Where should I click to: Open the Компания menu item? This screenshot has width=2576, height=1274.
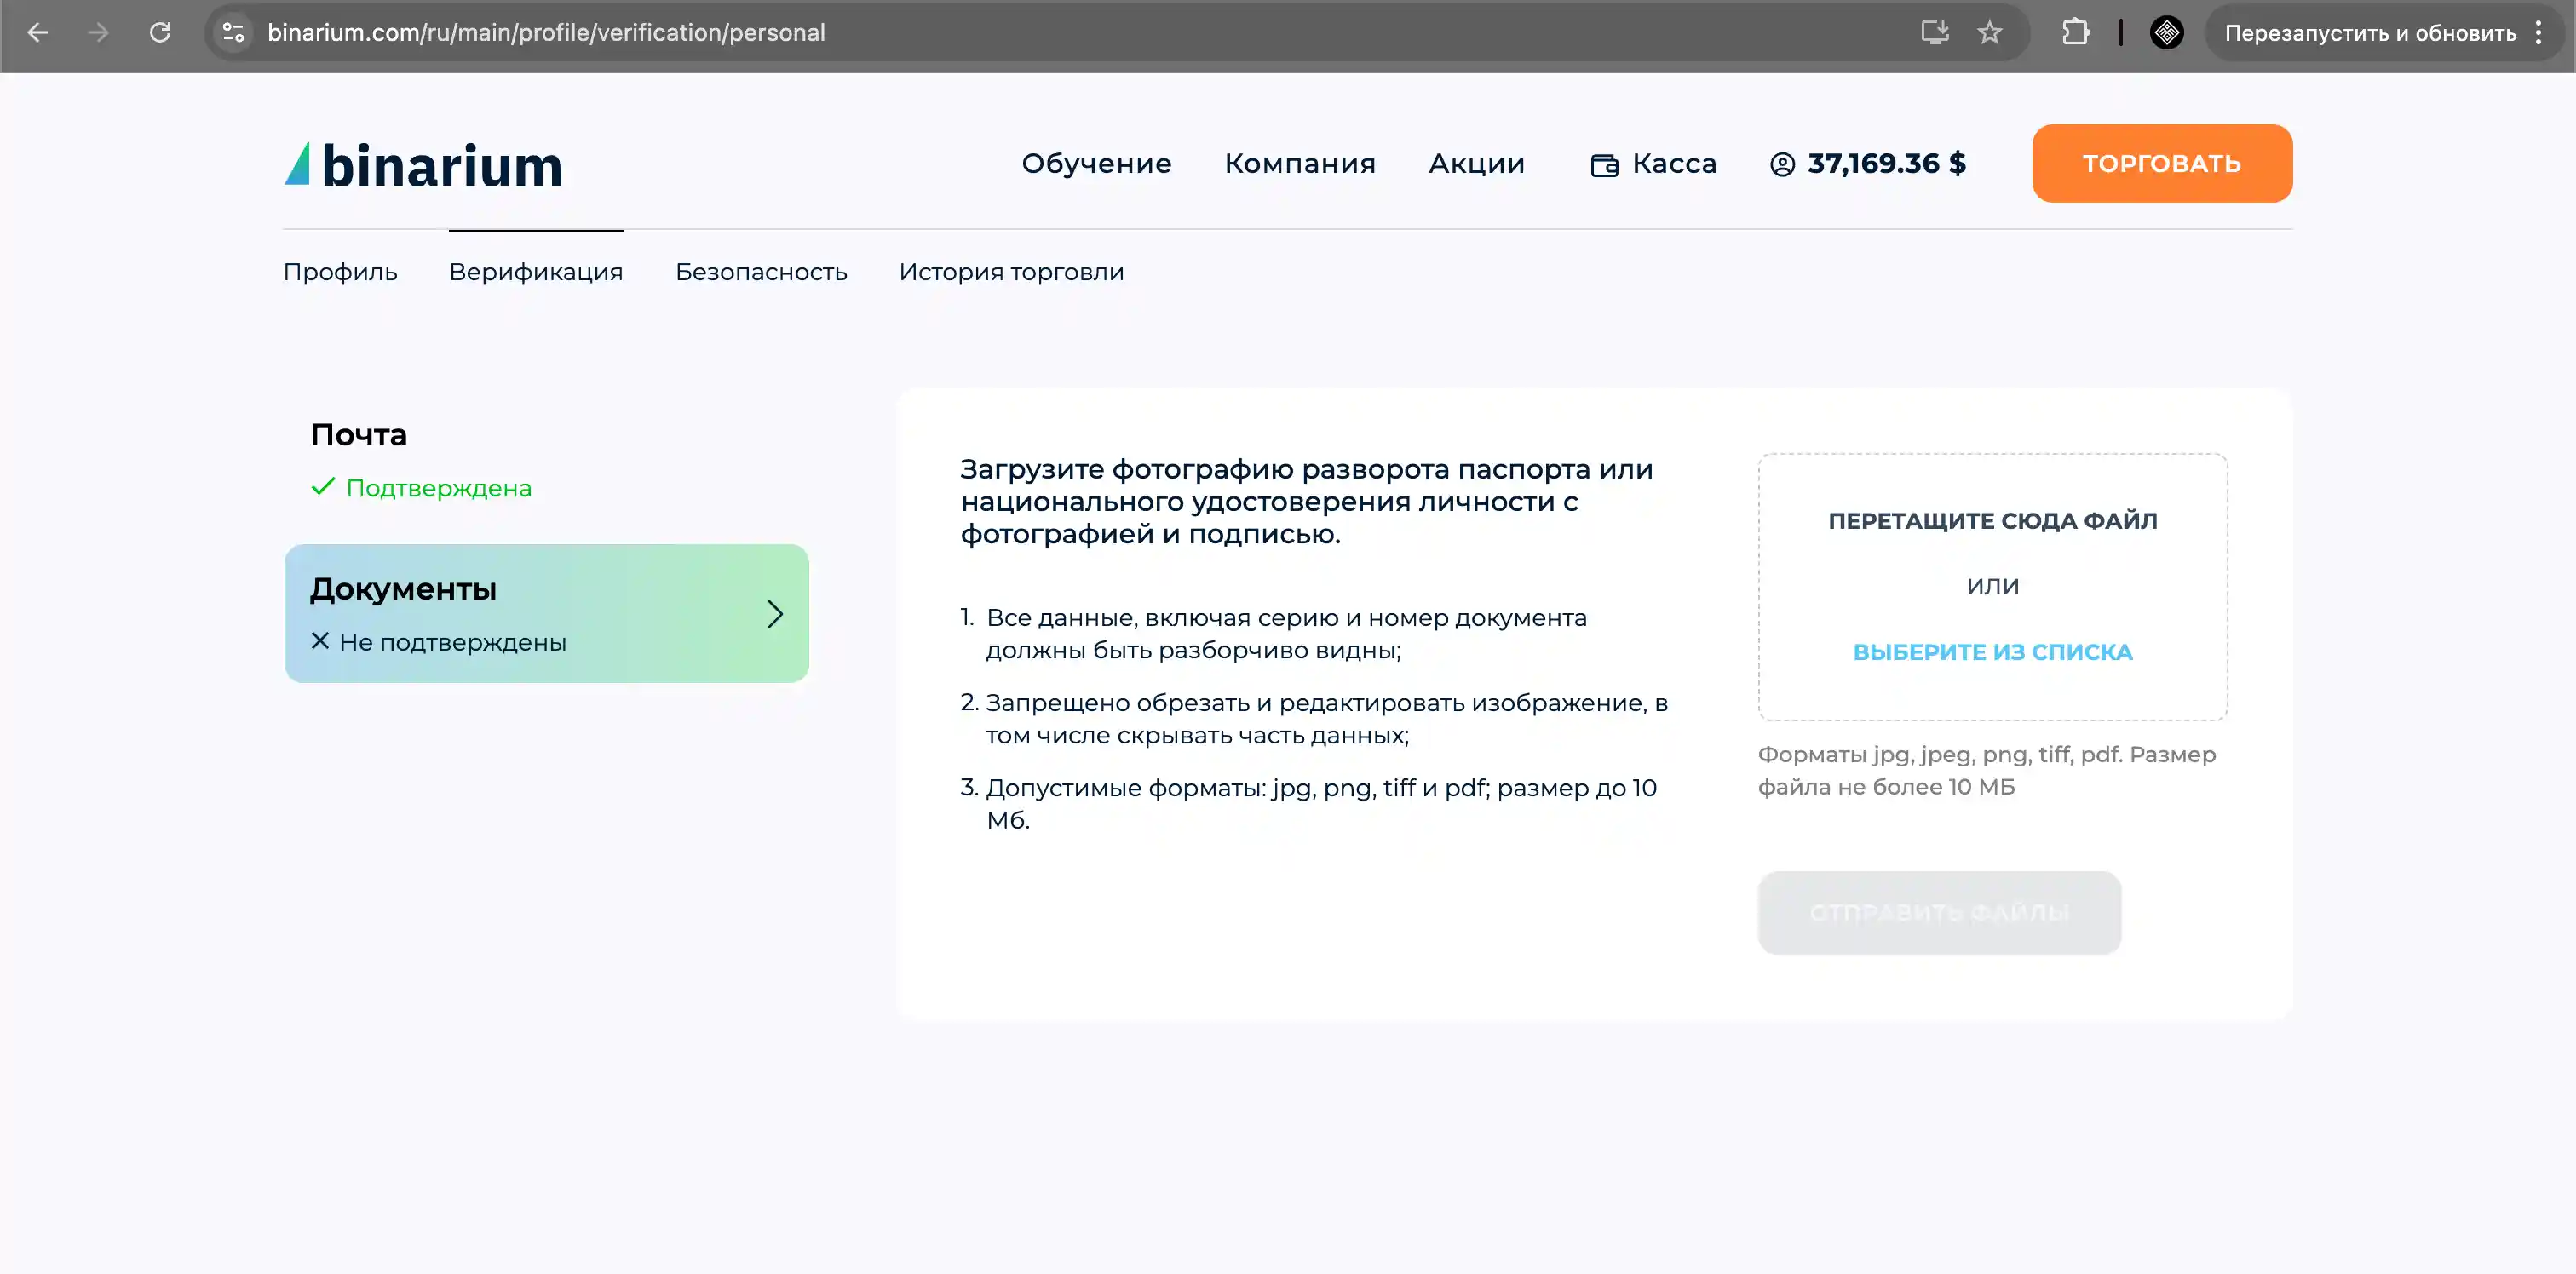coord(1300,164)
